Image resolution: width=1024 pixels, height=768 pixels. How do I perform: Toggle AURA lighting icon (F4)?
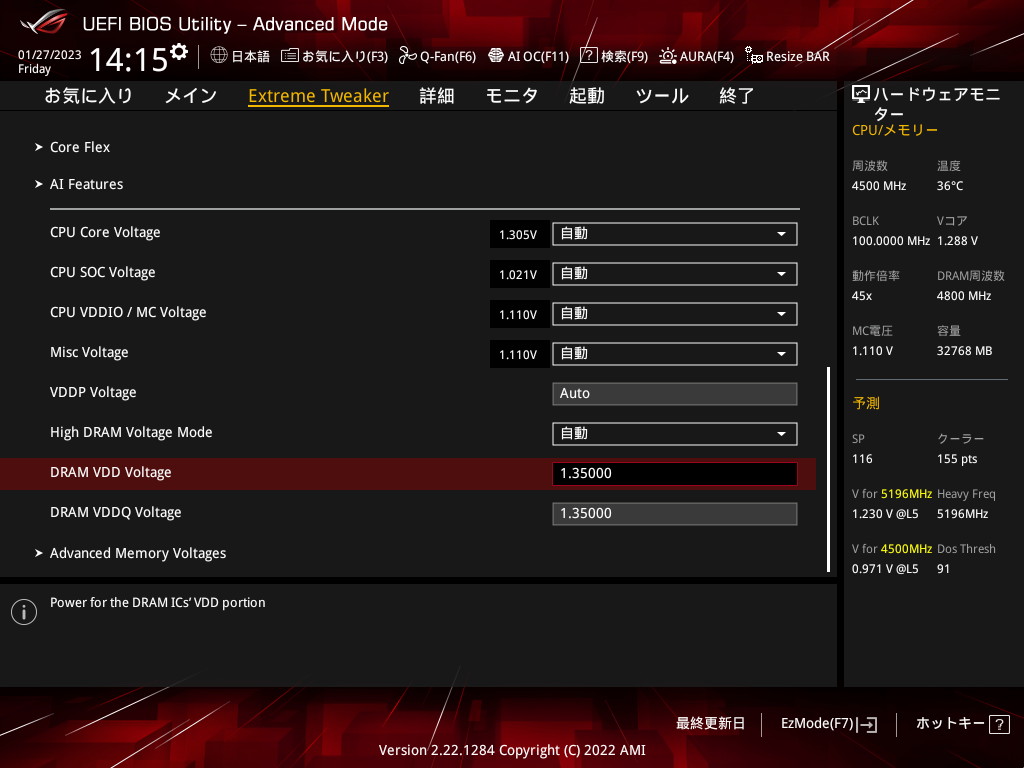coord(667,56)
